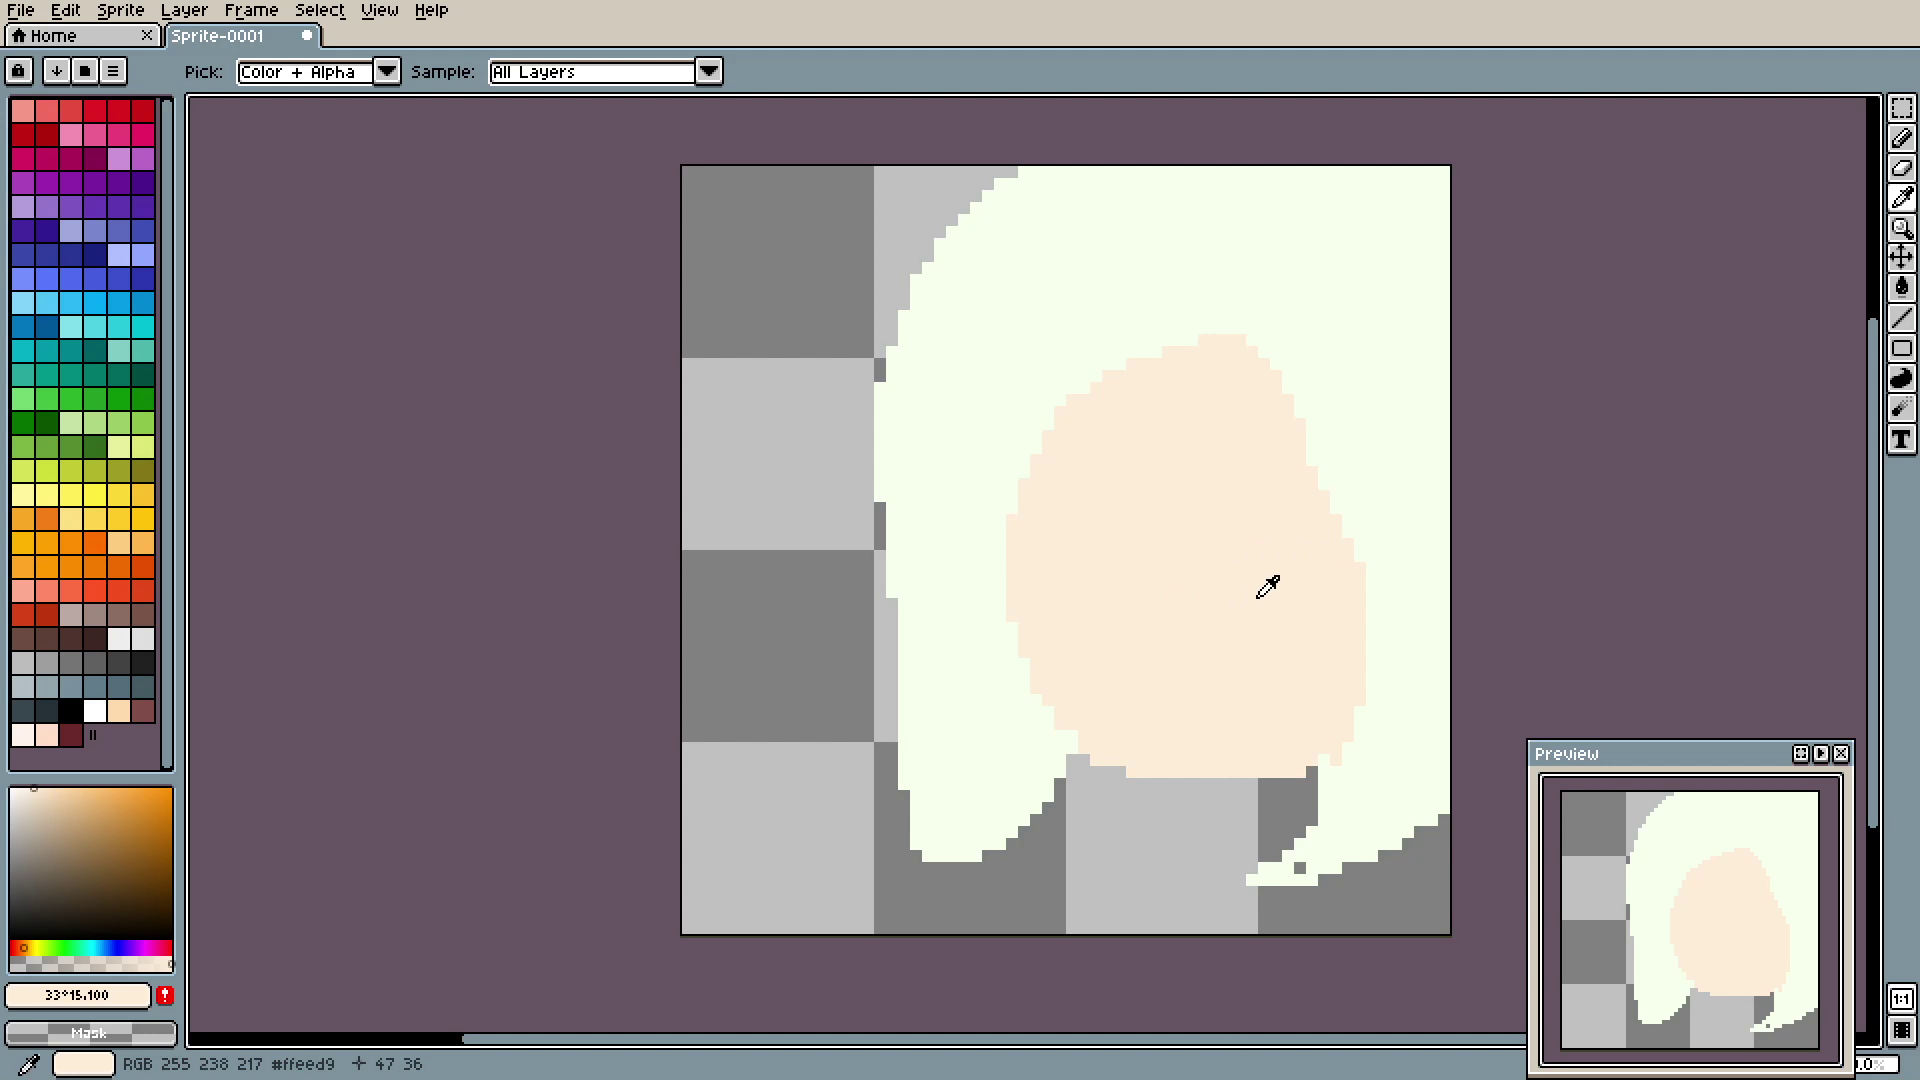Screen dimensions: 1920x1080
Task: Select the Paint Bucket tool
Action: point(1901,288)
